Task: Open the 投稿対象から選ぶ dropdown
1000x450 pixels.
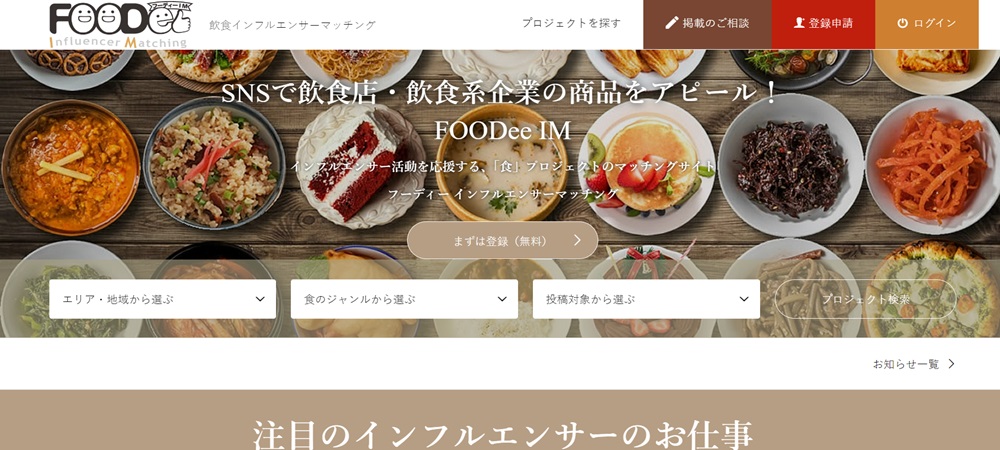Action: coord(646,299)
